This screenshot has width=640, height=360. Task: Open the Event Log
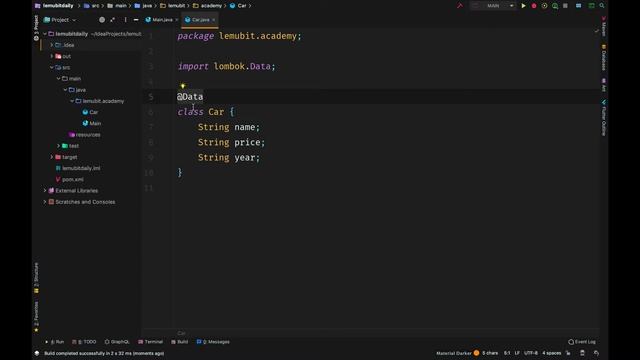(582, 342)
